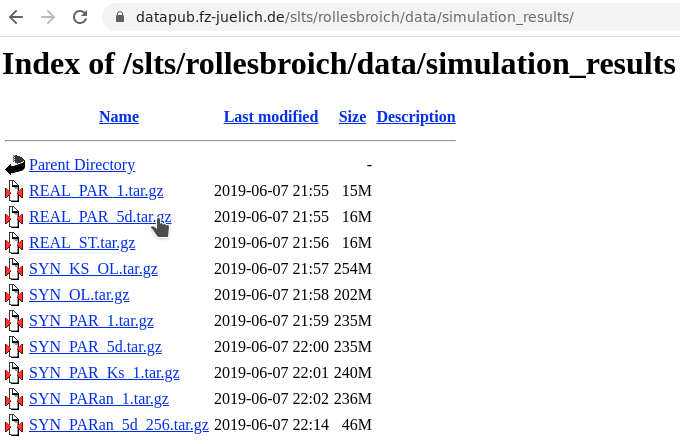
Task: Click the padlock site security icon
Action: (x=122, y=17)
